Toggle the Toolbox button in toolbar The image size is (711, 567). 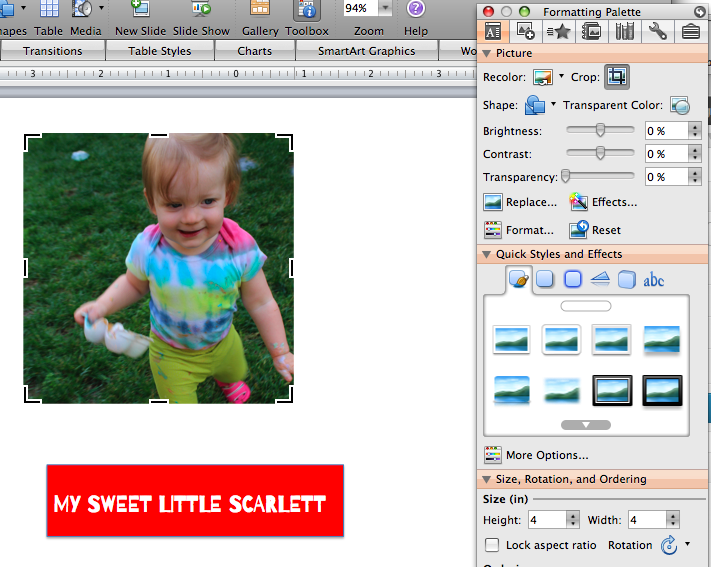[306, 10]
